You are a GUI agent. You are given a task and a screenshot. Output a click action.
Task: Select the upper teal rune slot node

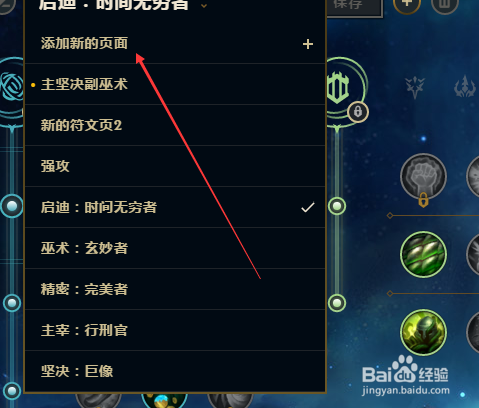(12, 206)
